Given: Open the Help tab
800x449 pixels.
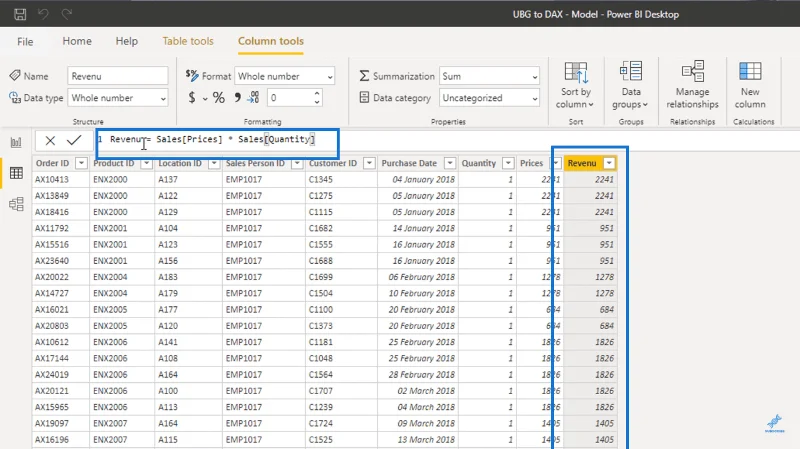Looking at the screenshot, I should coord(127,41).
